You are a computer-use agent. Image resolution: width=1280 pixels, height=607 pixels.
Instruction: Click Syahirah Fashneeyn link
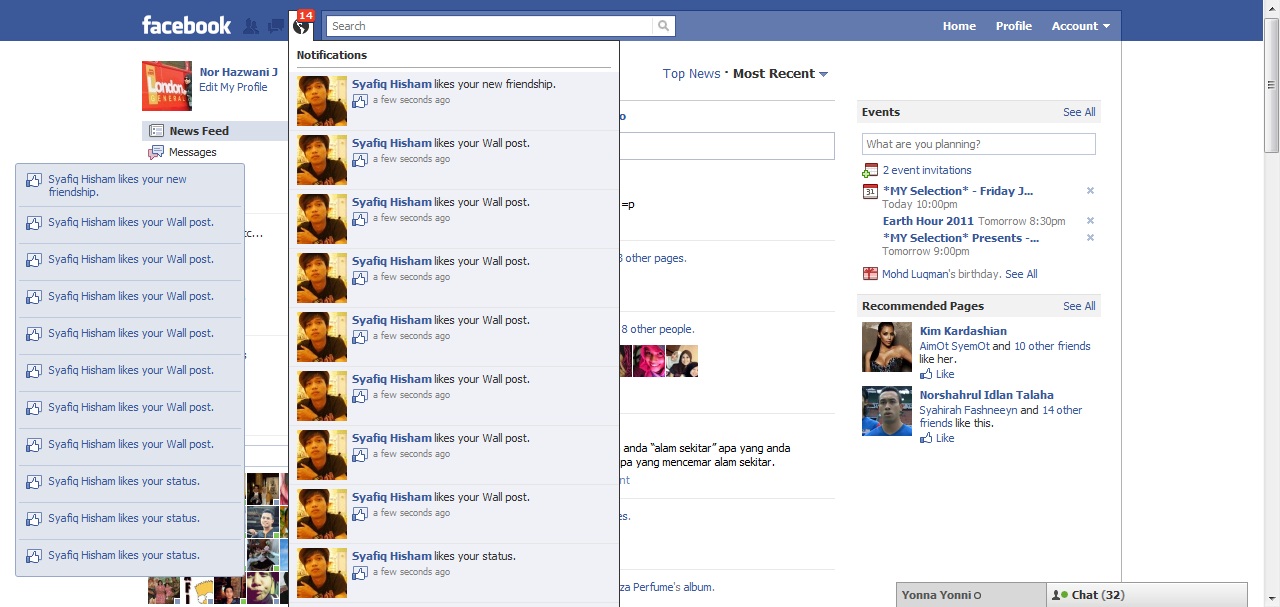[x=968, y=410]
